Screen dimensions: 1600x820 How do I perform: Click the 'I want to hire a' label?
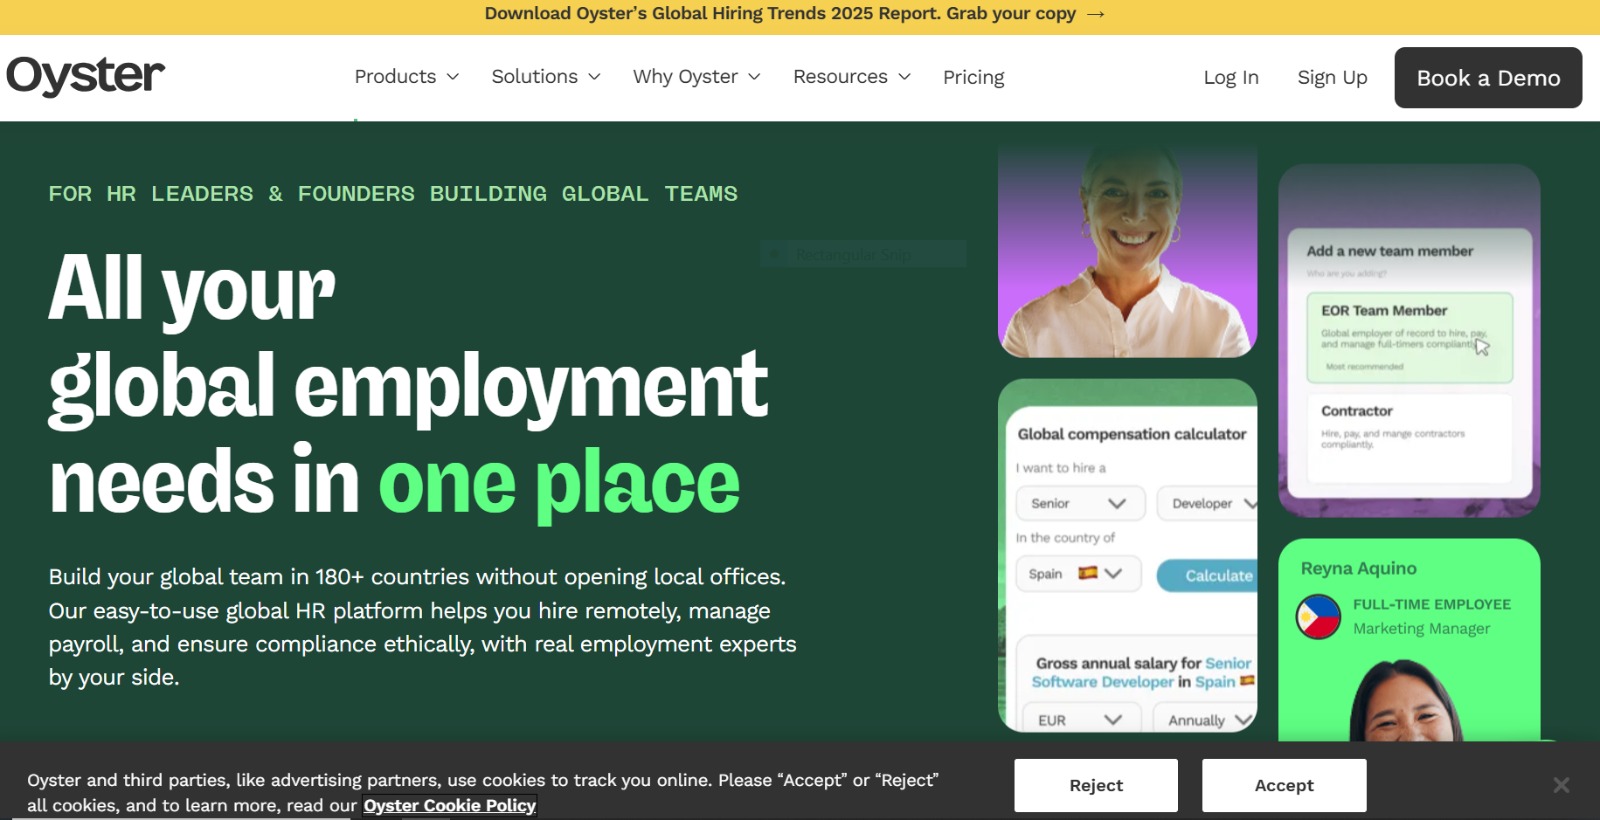tap(1061, 468)
